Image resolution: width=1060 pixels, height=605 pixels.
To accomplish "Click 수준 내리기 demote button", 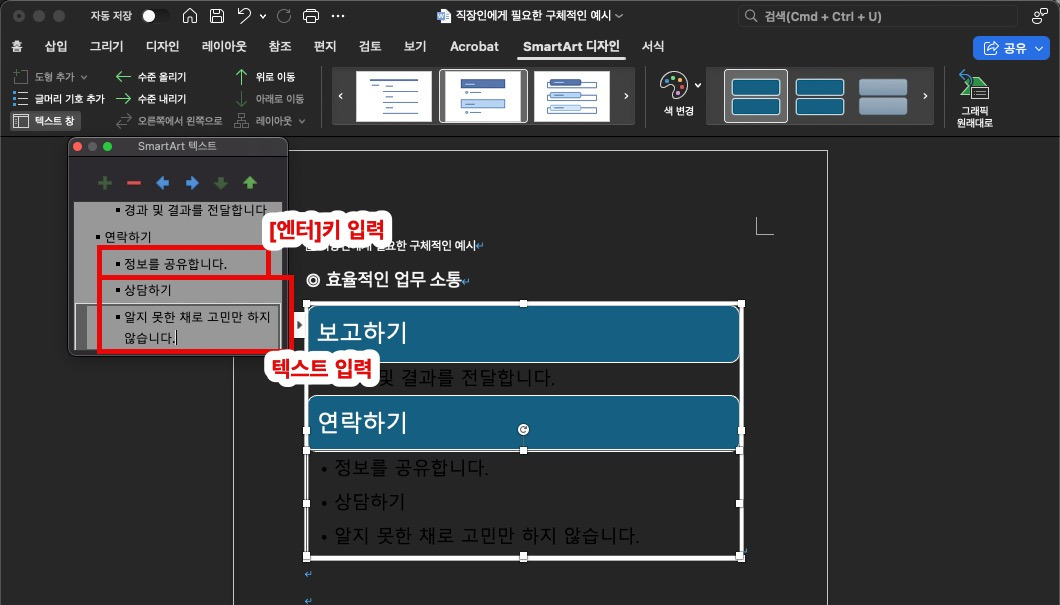I will pos(151,99).
